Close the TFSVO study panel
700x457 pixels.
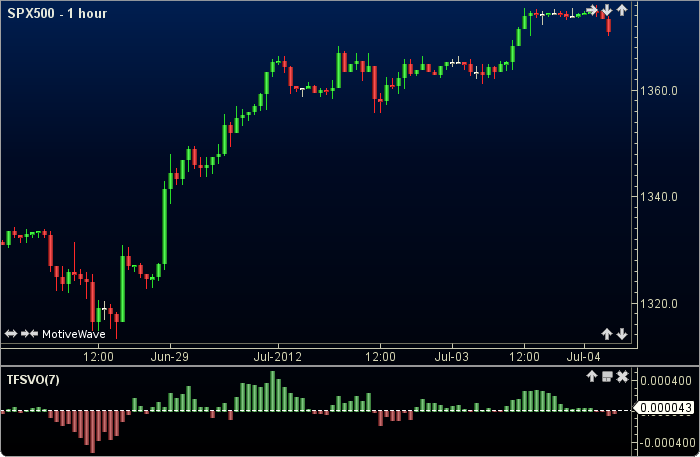[x=622, y=377]
